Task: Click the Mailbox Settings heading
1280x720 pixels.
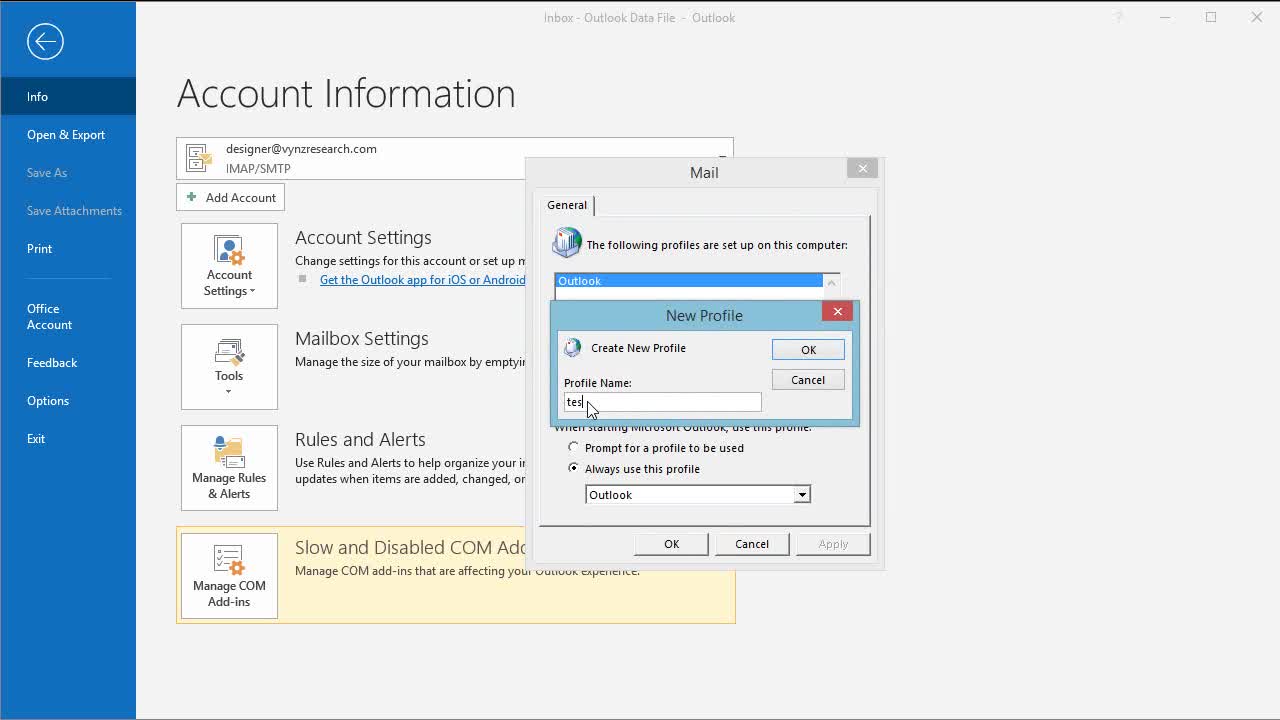Action: [361, 338]
